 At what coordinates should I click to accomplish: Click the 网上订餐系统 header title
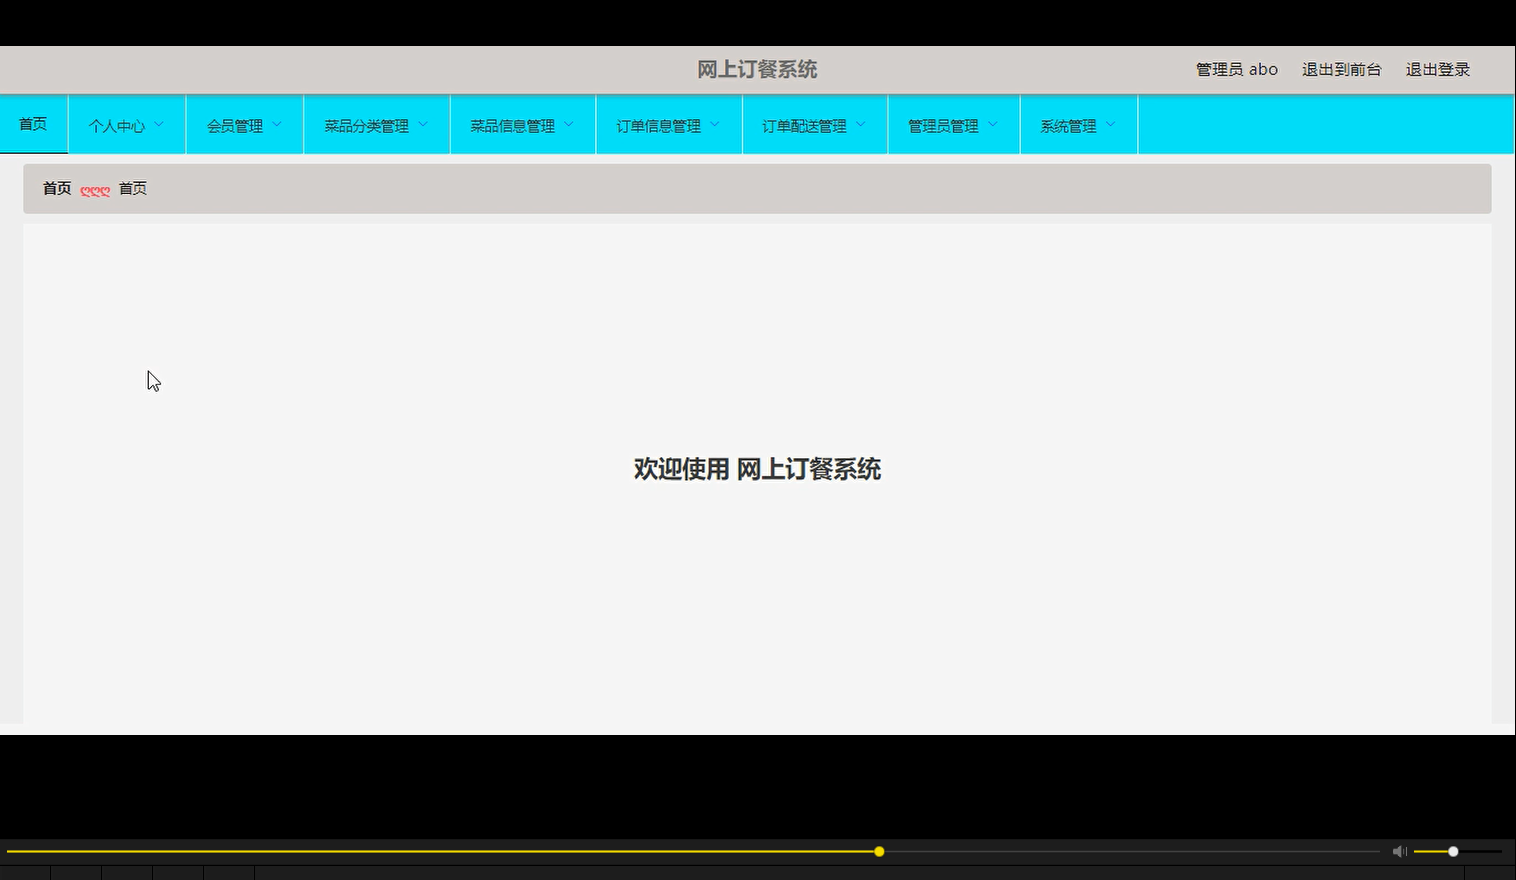(756, 69)
